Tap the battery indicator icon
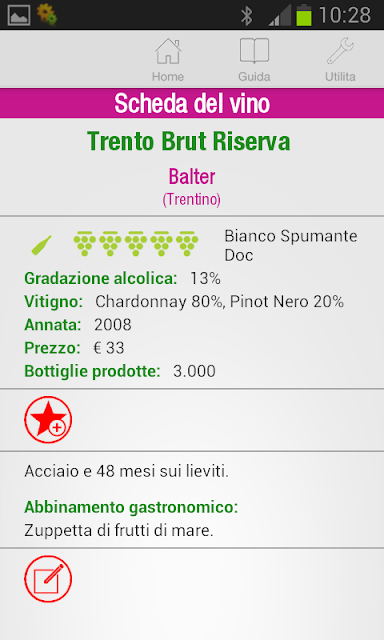Image resolution: width=384 pixels, height=640 pixels. [304, 15]
